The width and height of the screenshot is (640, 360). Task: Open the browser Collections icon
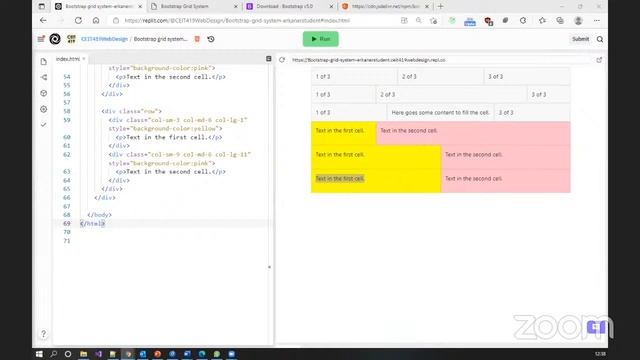[560, 20]
